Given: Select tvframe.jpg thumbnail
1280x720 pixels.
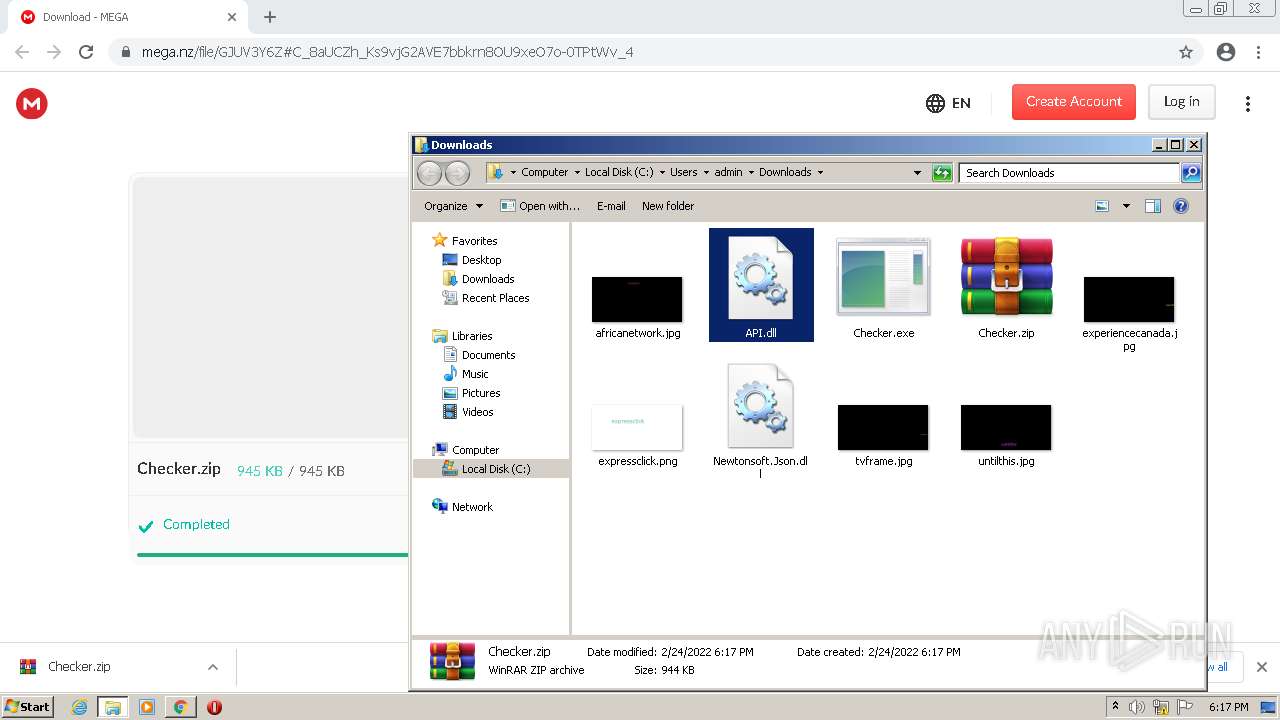Looking at the screenshot, I should 883,427.
